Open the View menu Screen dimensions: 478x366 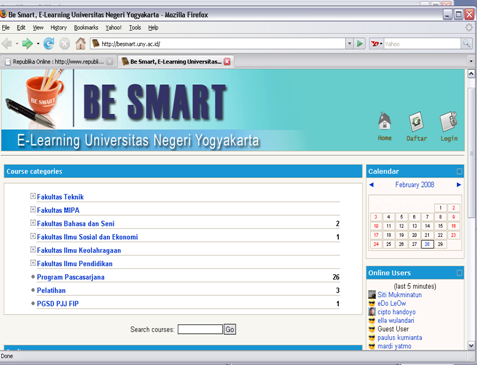(x=38, y=28)
